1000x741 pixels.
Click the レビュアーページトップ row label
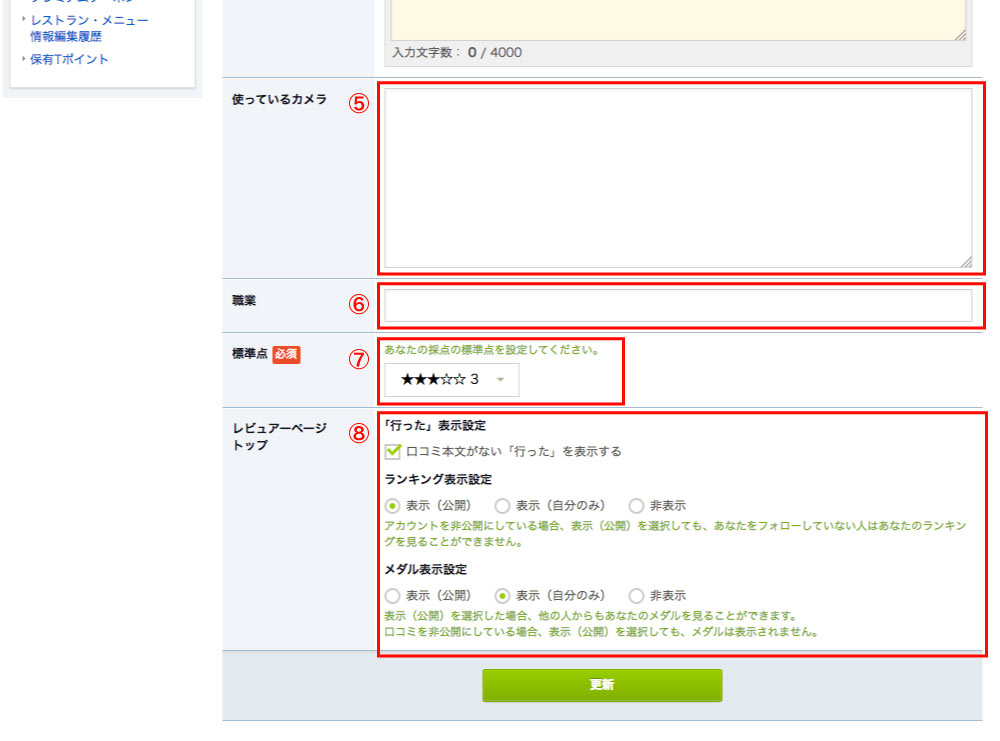click(x=279, y=436)
